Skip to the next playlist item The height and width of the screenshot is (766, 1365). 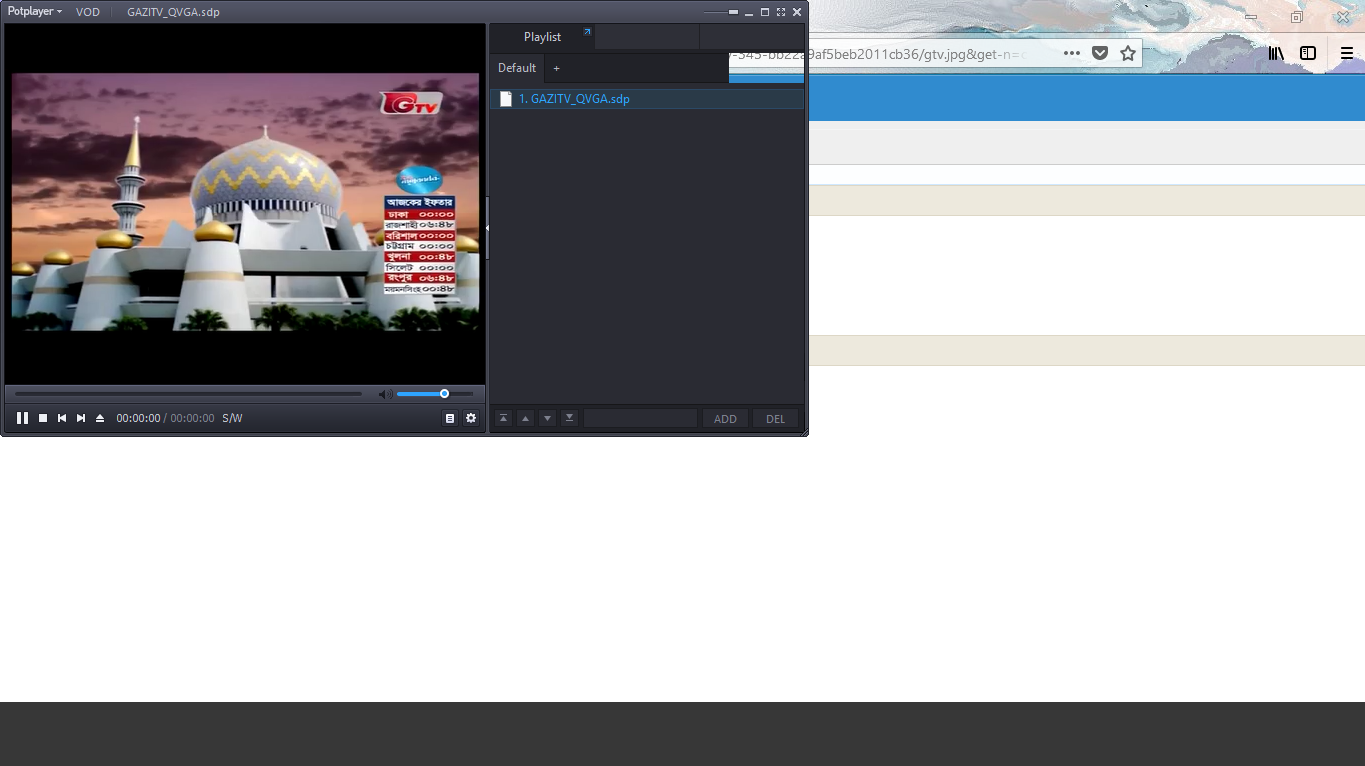[x=81, y=418]
